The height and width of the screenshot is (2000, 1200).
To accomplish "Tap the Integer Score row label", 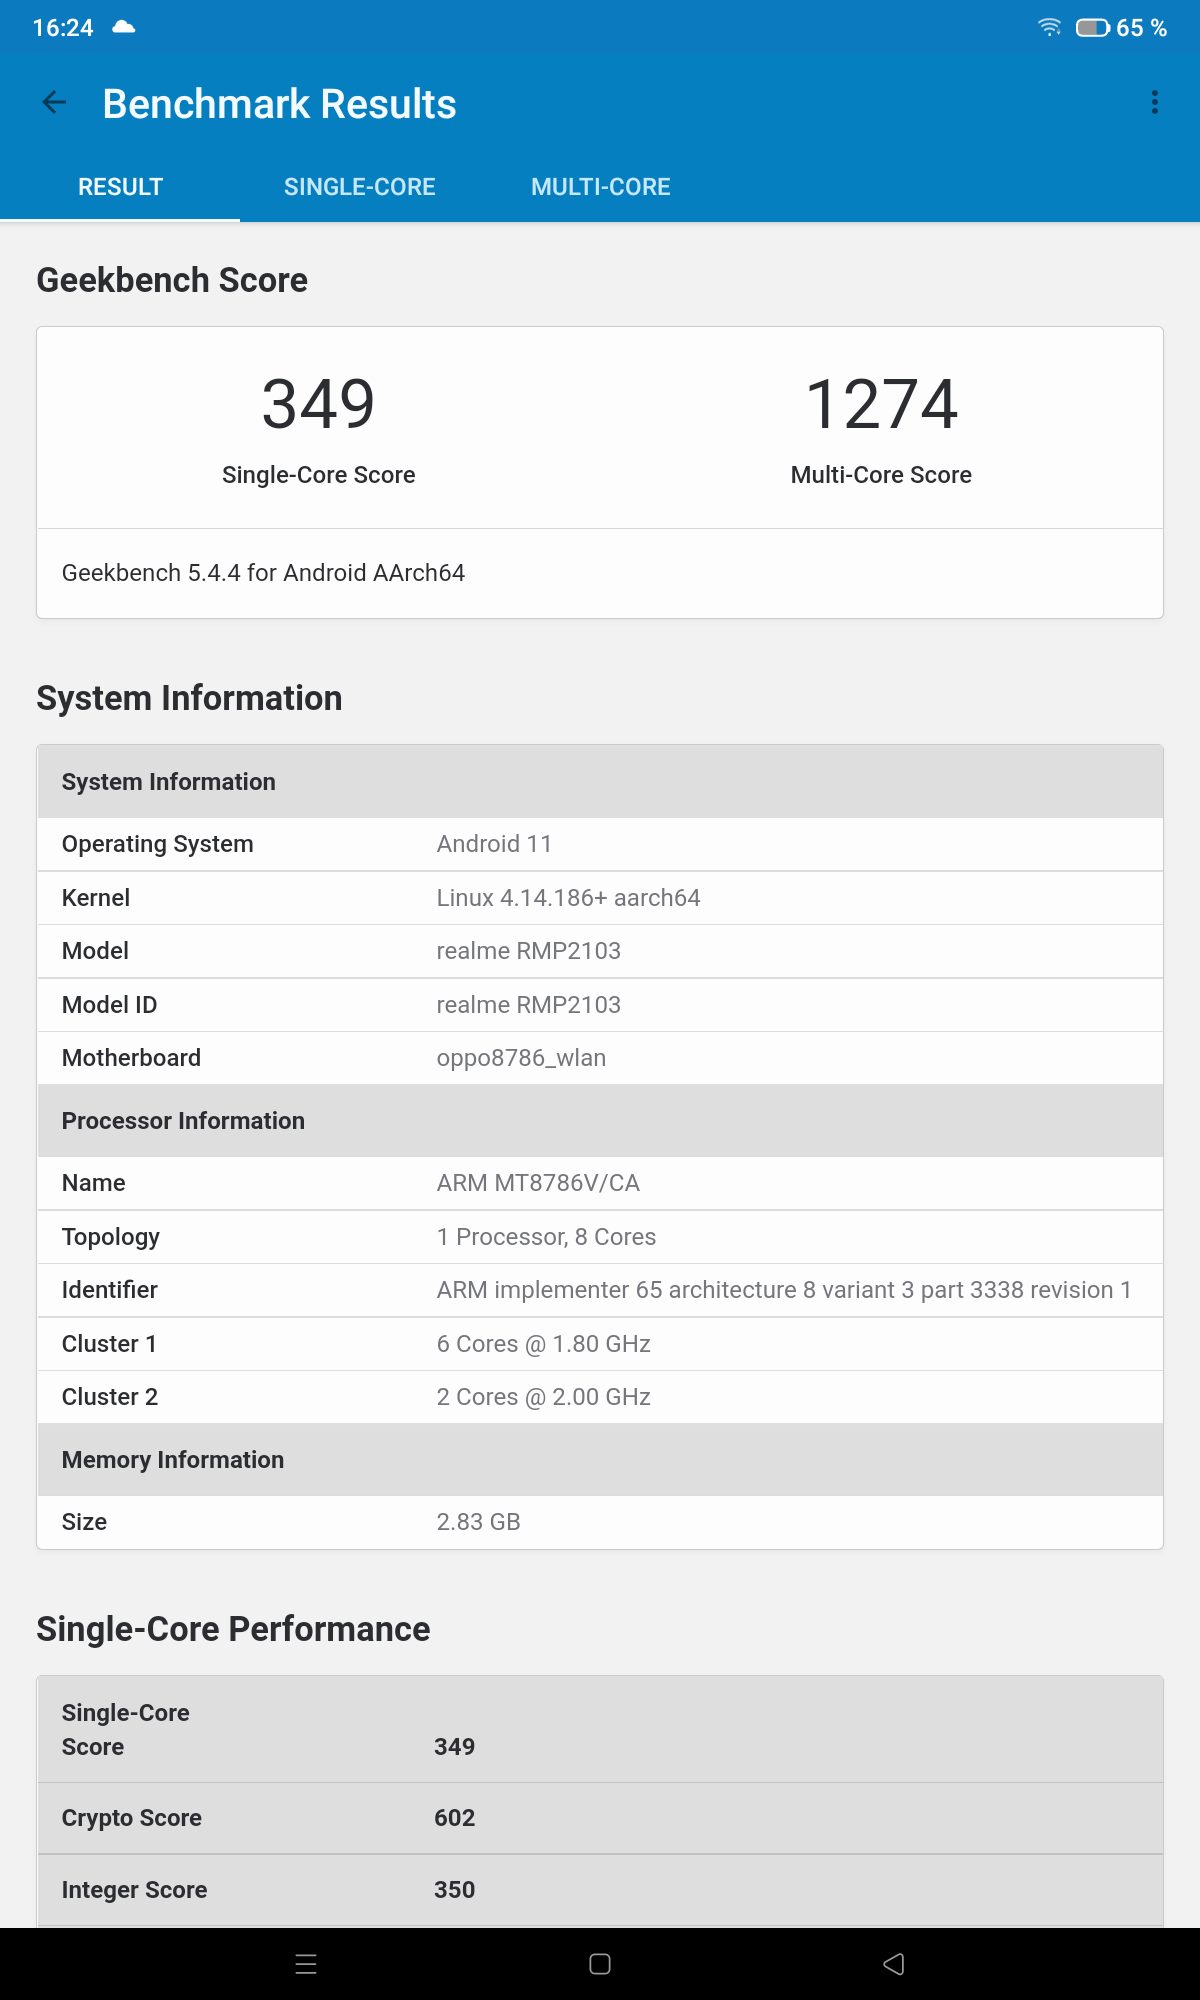I will [134, 1890].
